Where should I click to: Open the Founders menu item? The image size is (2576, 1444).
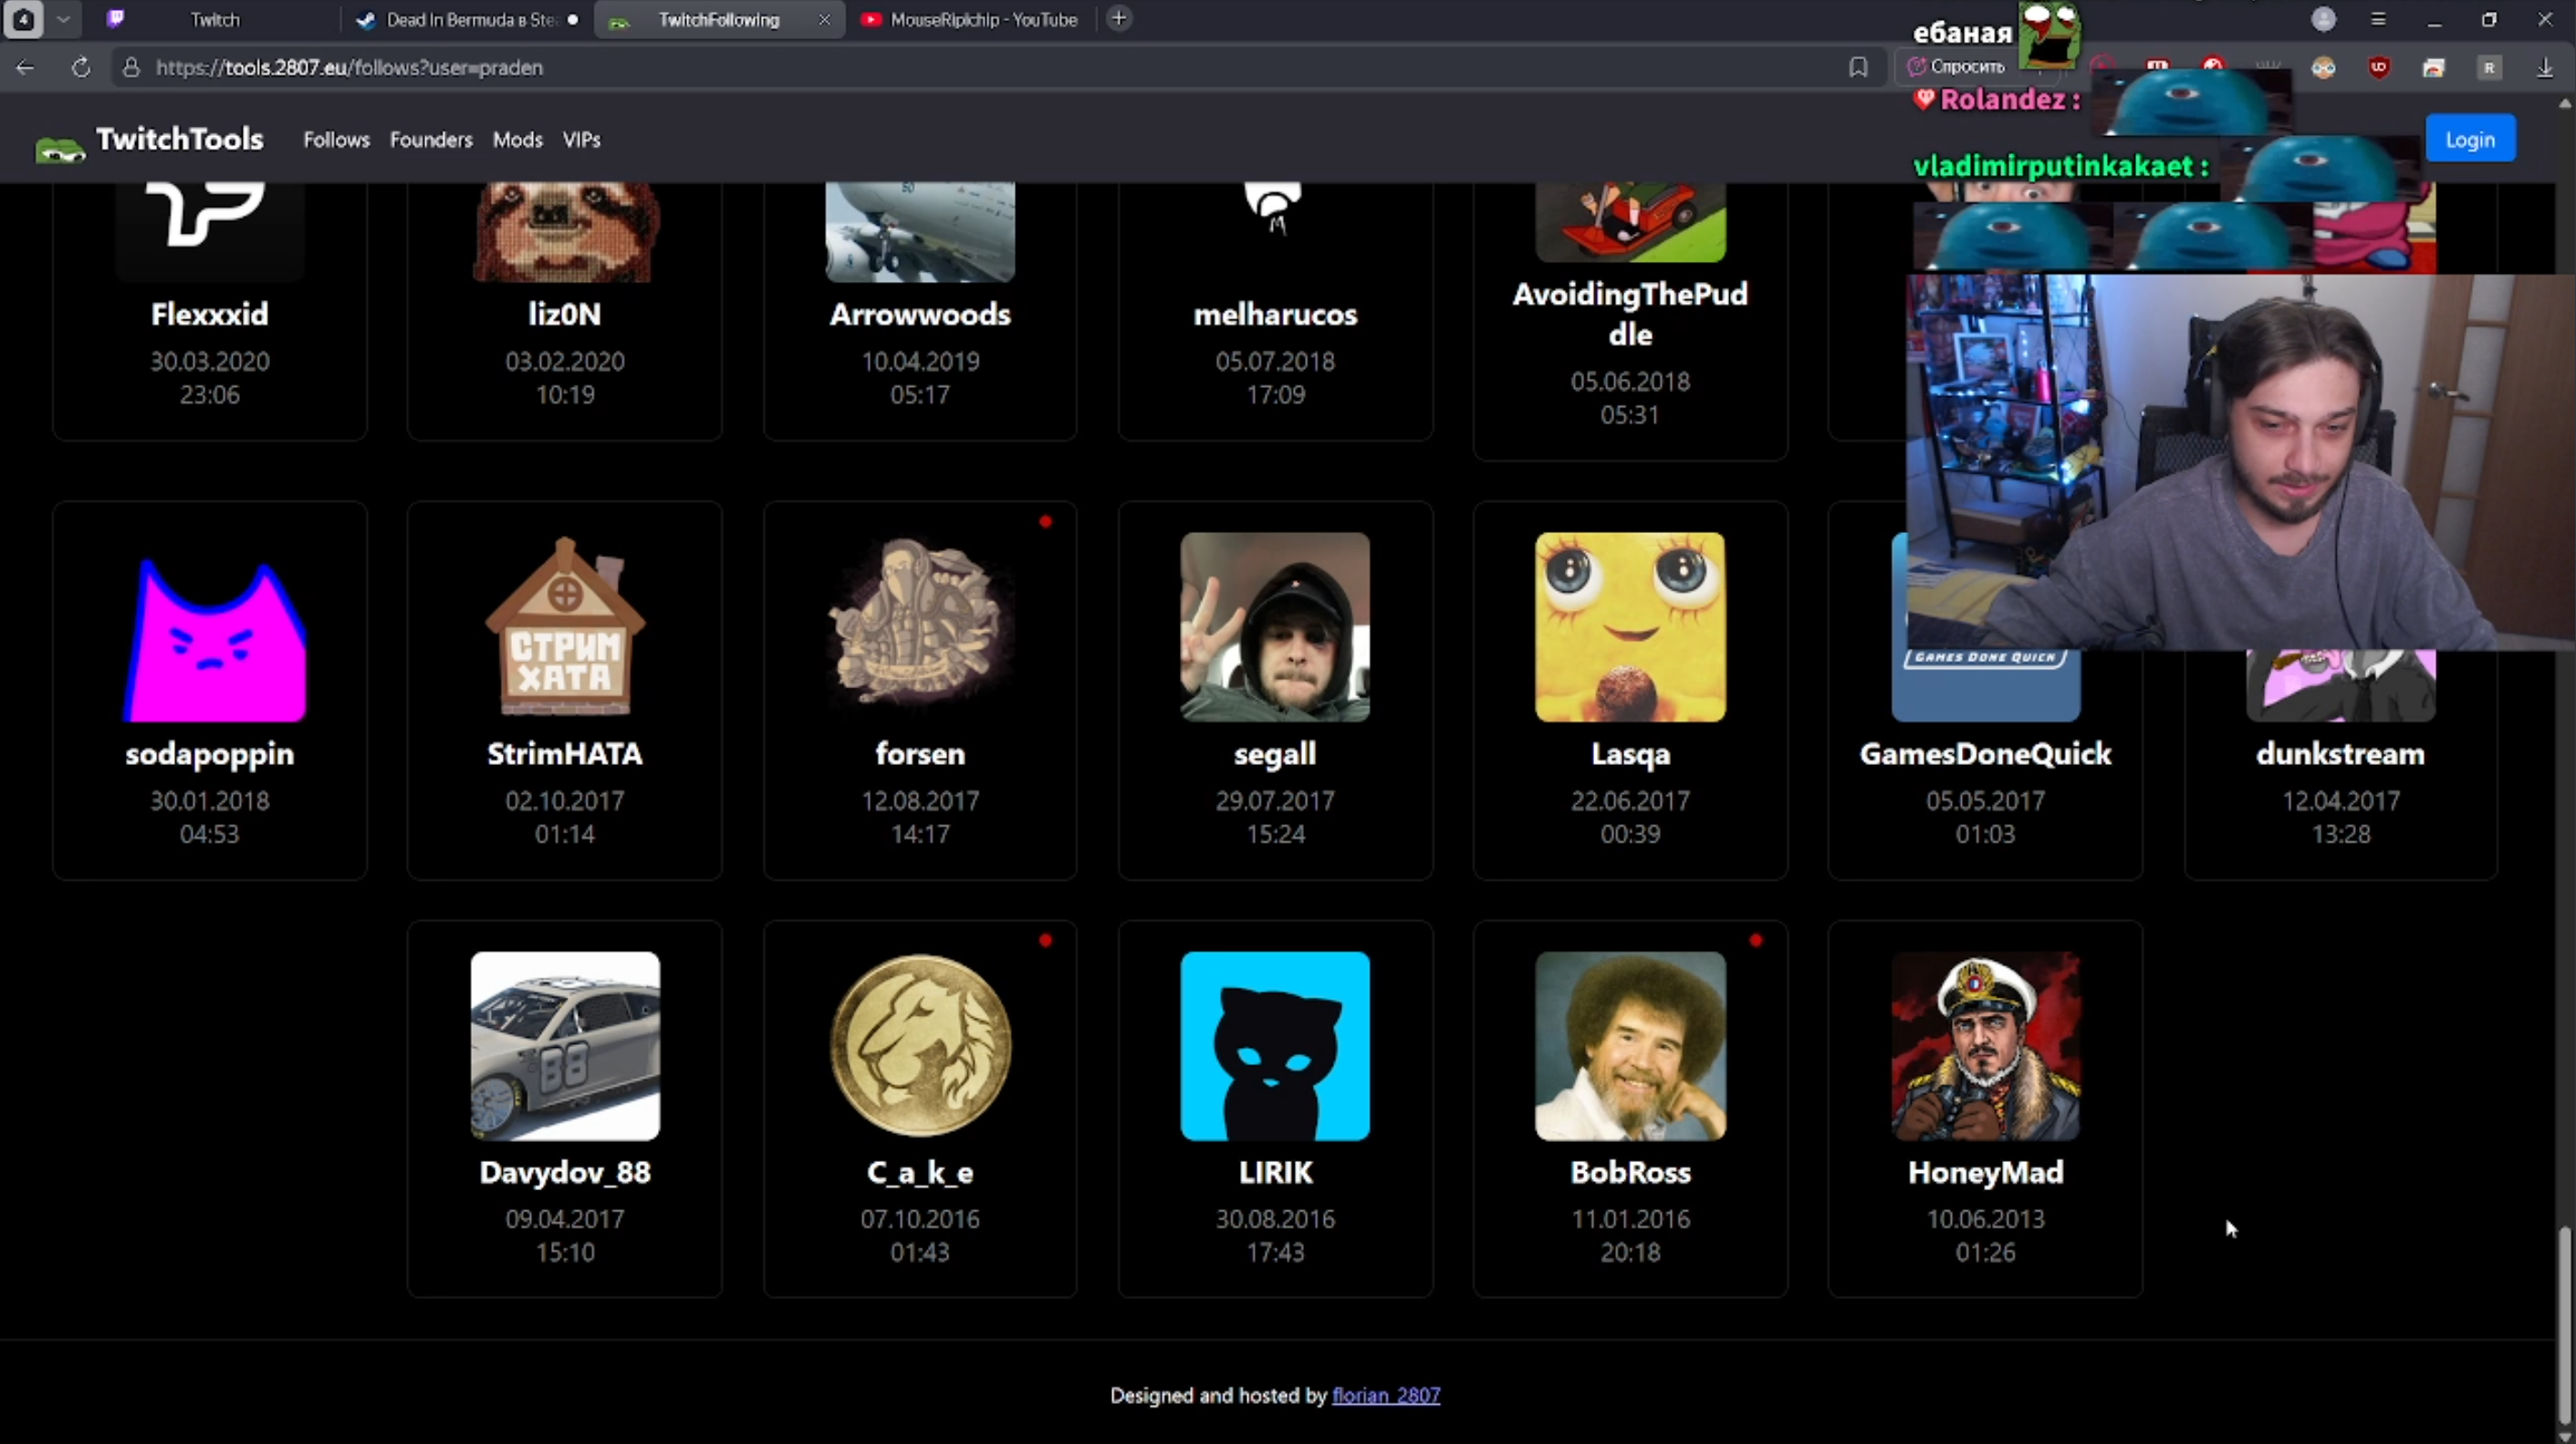click(x=430, y=140)
